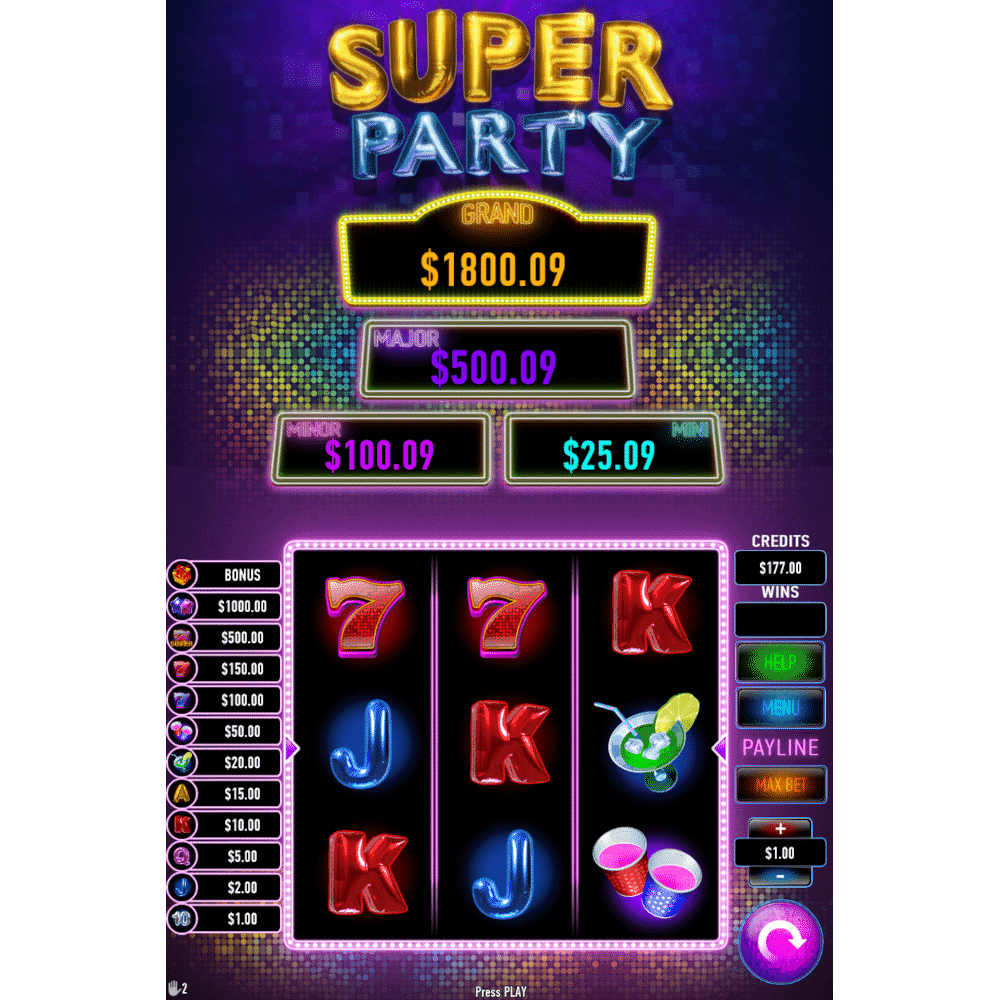
Task: Decrease bet with the minus button
Action: click(780, 877)
